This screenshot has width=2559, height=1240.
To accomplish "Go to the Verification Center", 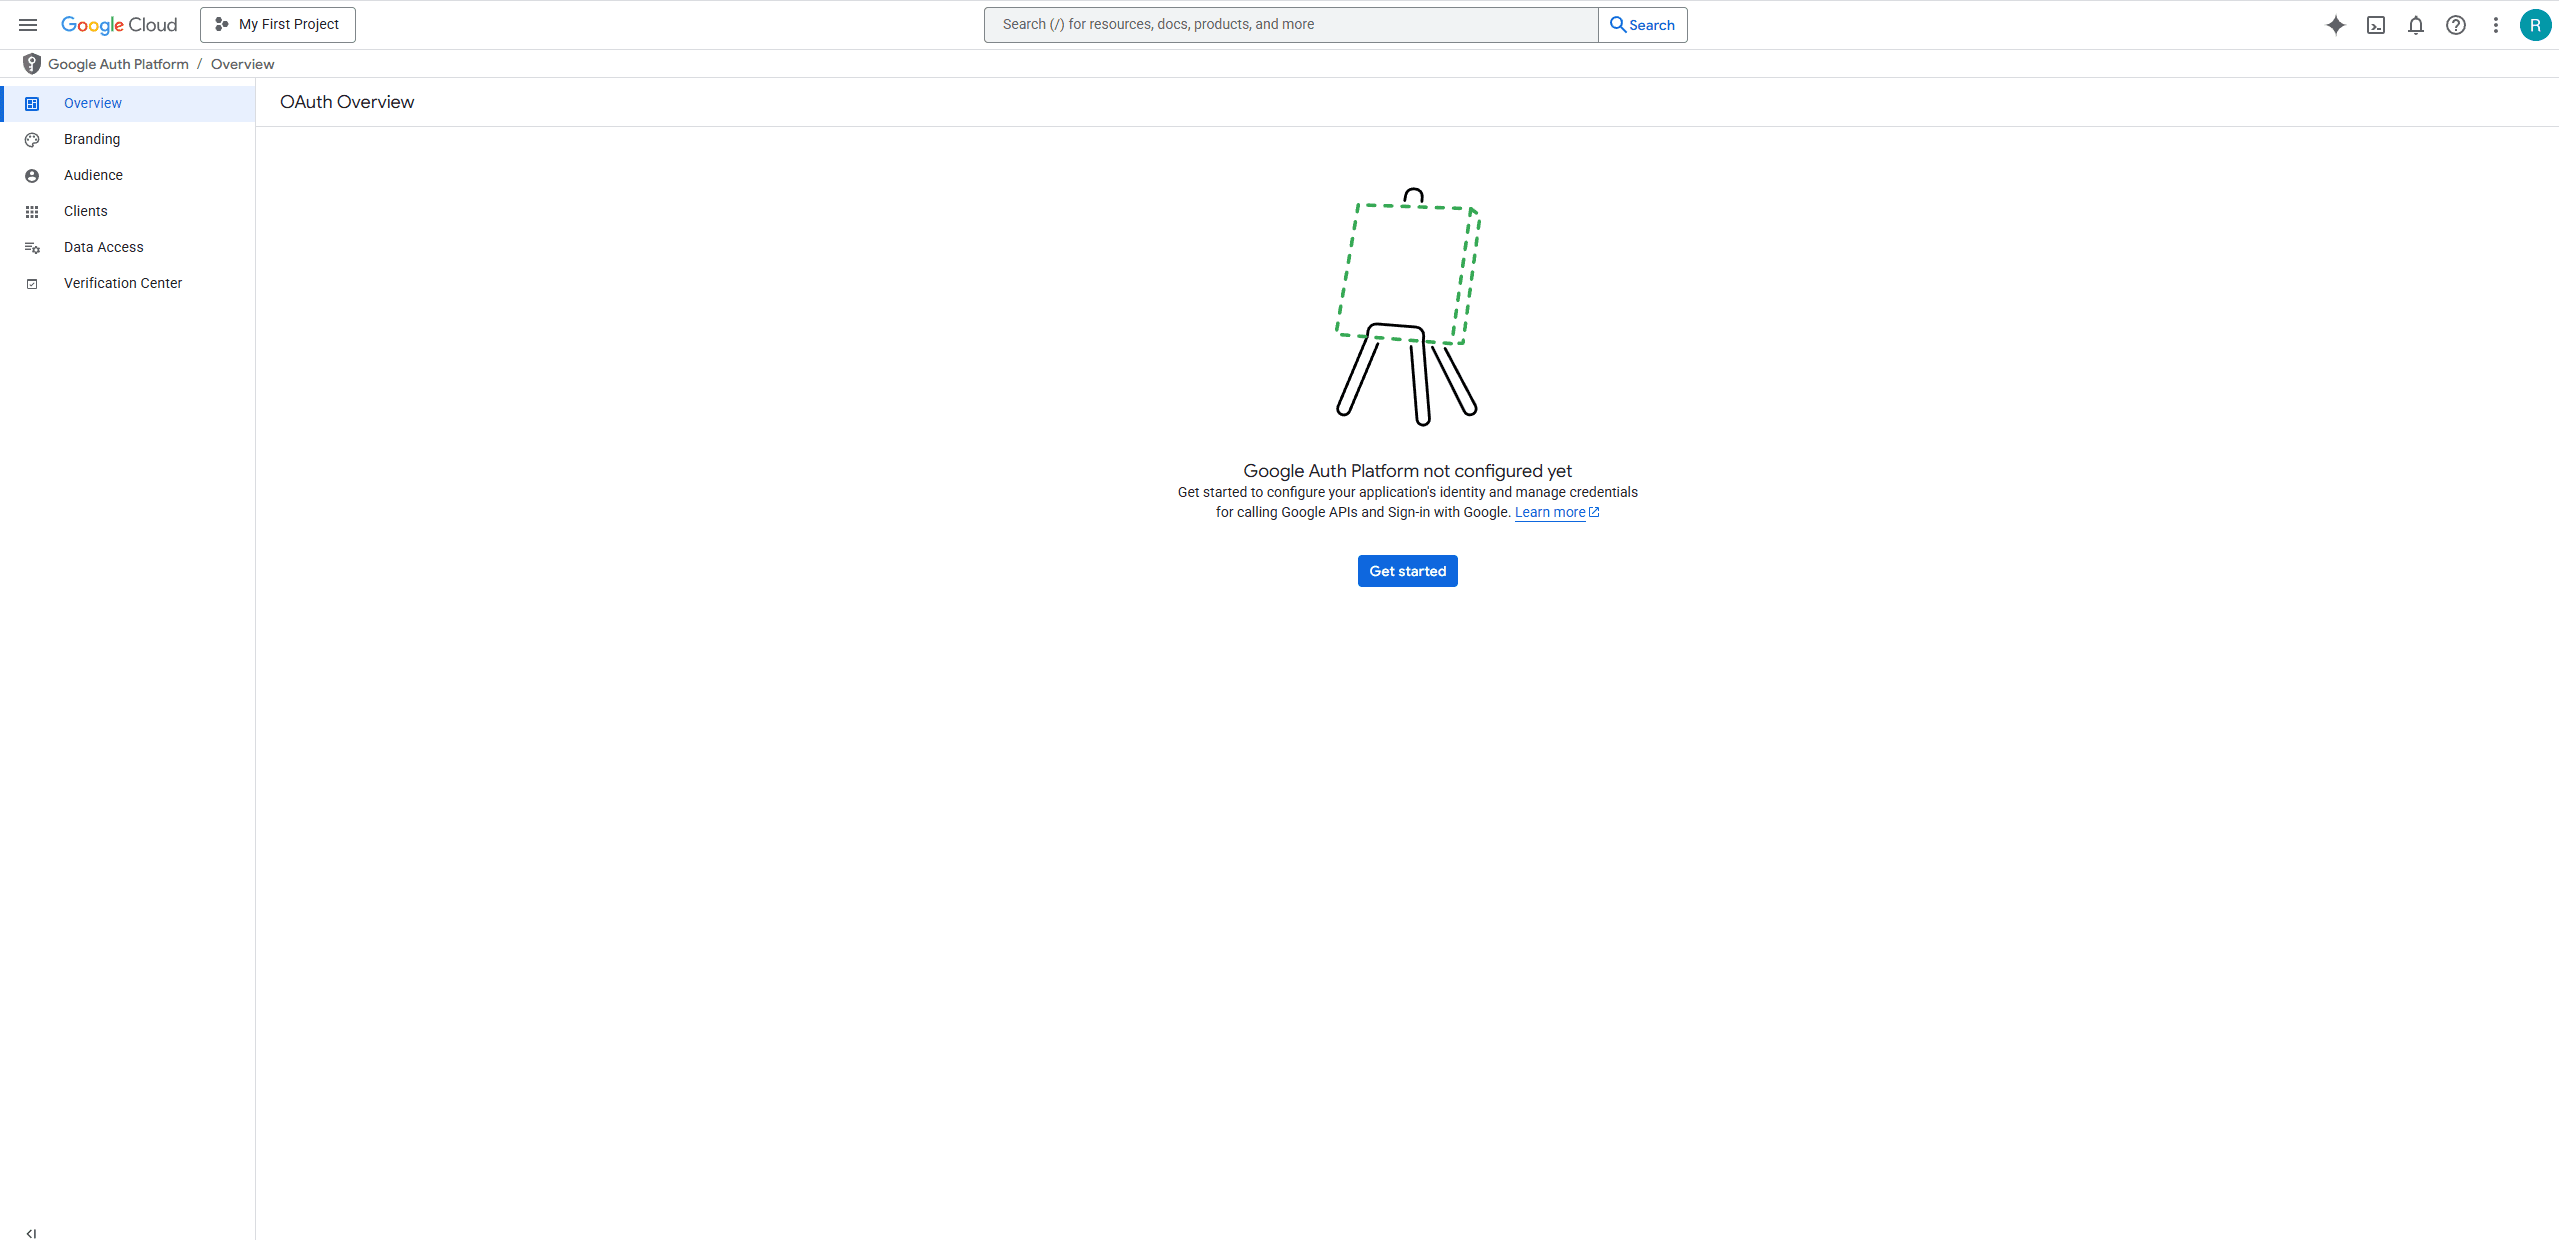I will click(x=122, y=283).
